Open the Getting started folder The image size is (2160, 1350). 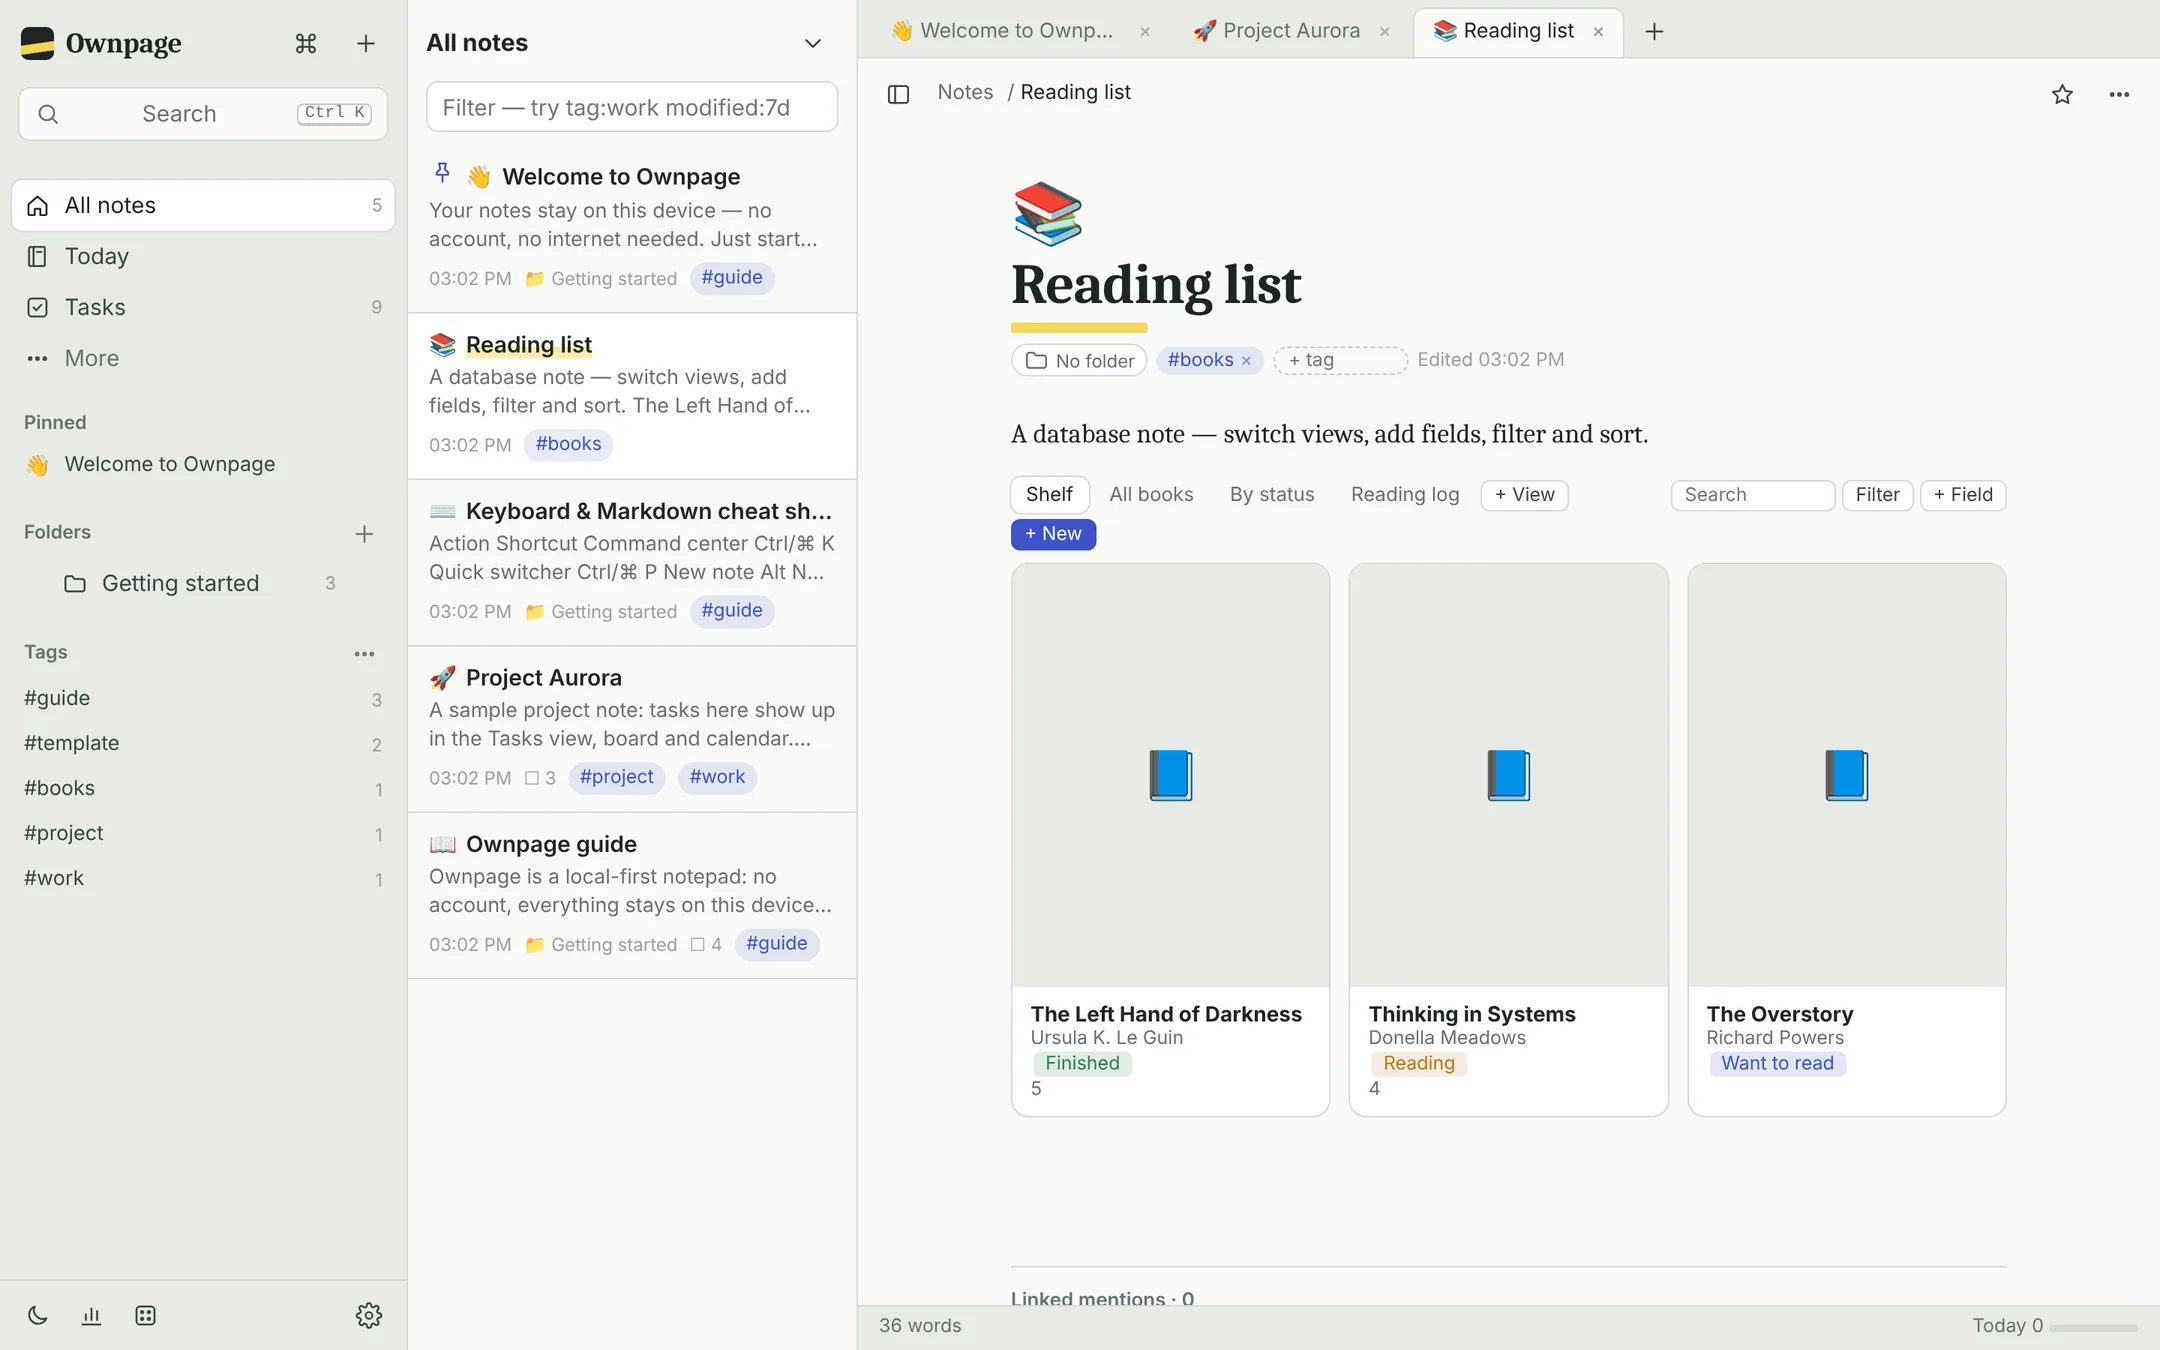[203, 583]
